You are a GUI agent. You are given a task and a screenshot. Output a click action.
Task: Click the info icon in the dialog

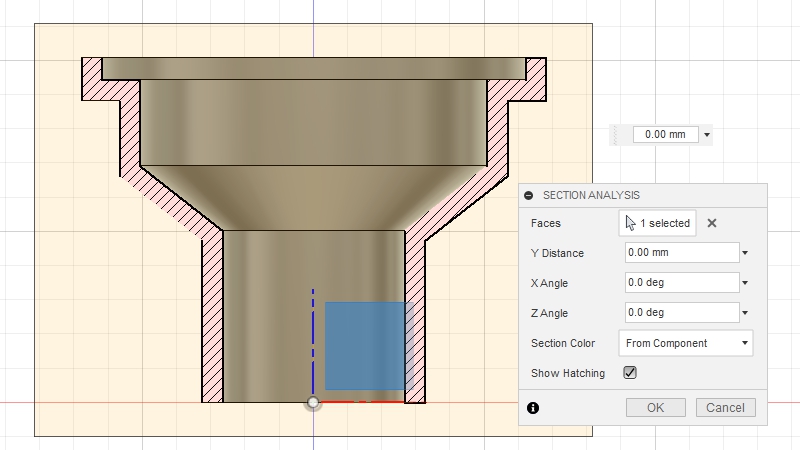[x=532, y=408]
